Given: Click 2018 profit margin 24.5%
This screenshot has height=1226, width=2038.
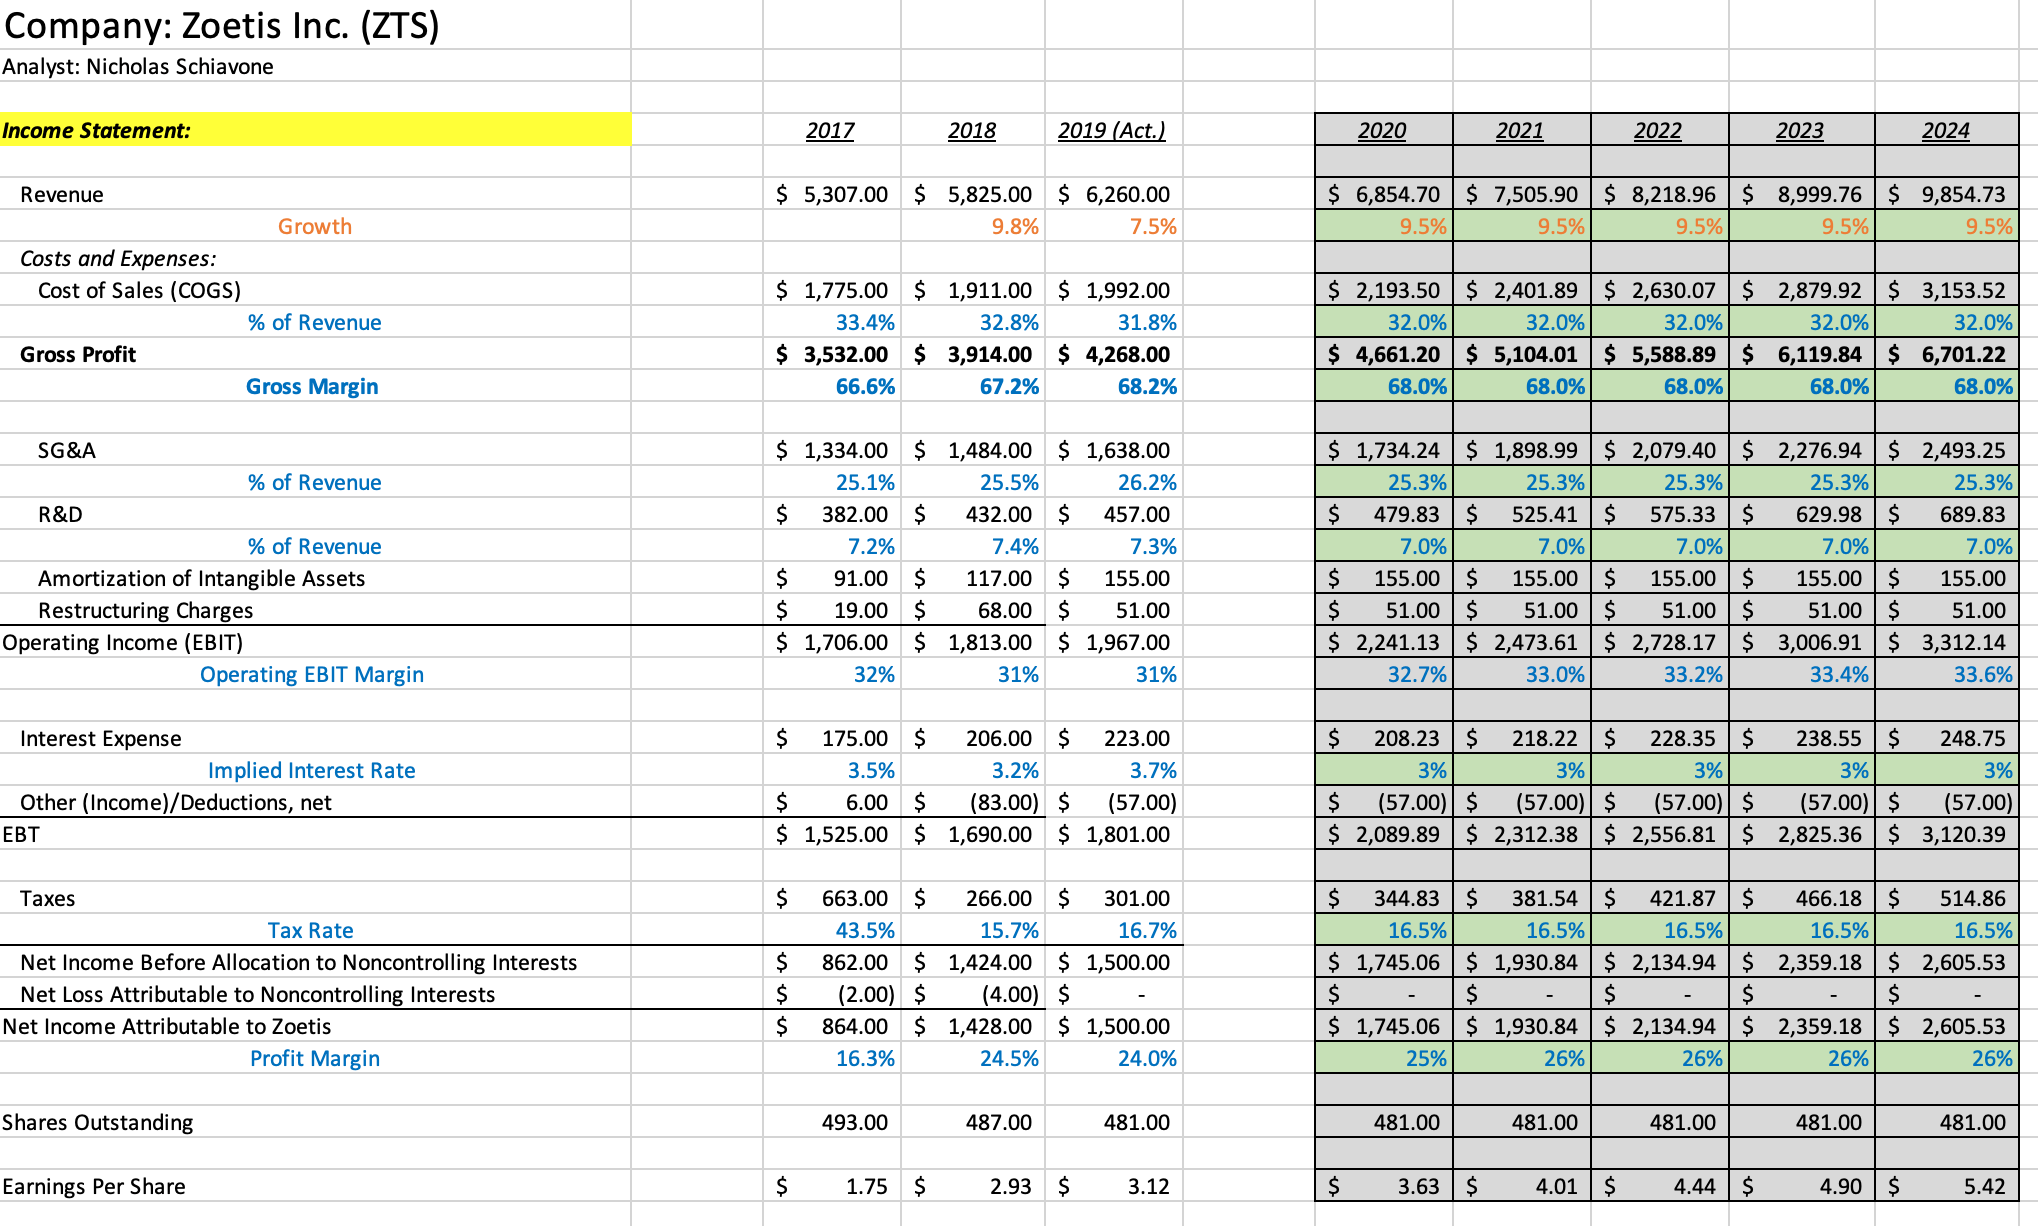Looking at the screenshot, I should tap(1009, 1059).
